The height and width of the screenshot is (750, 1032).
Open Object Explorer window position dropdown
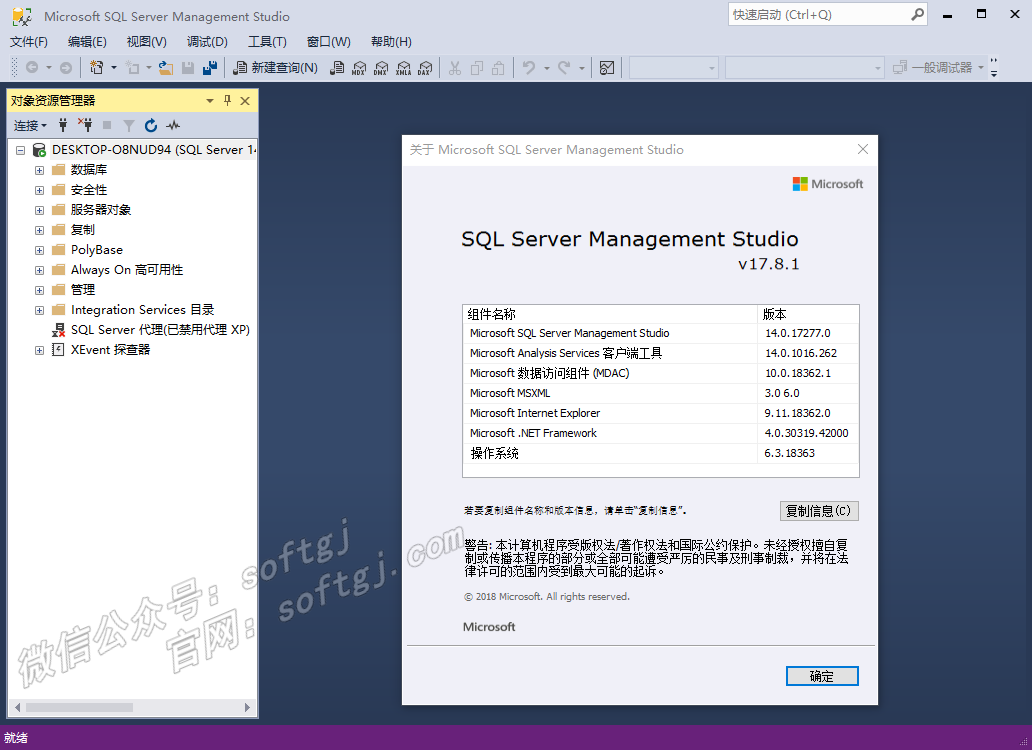pyautogui.click(x=210, y=101)
